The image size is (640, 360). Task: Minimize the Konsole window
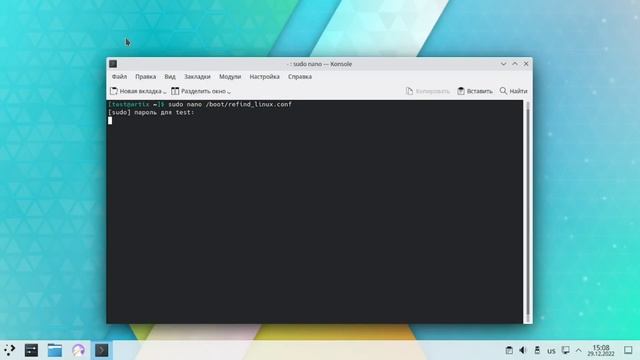[503, 64]
